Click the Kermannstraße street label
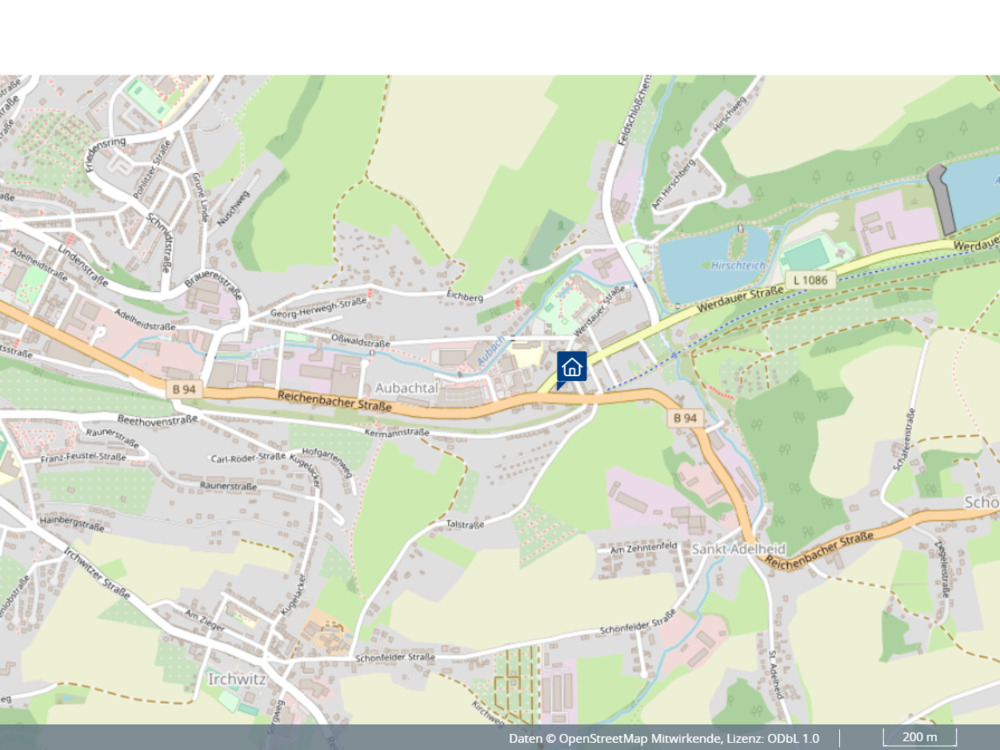This screenshot has height=750, width=1000. pos(397,432)
